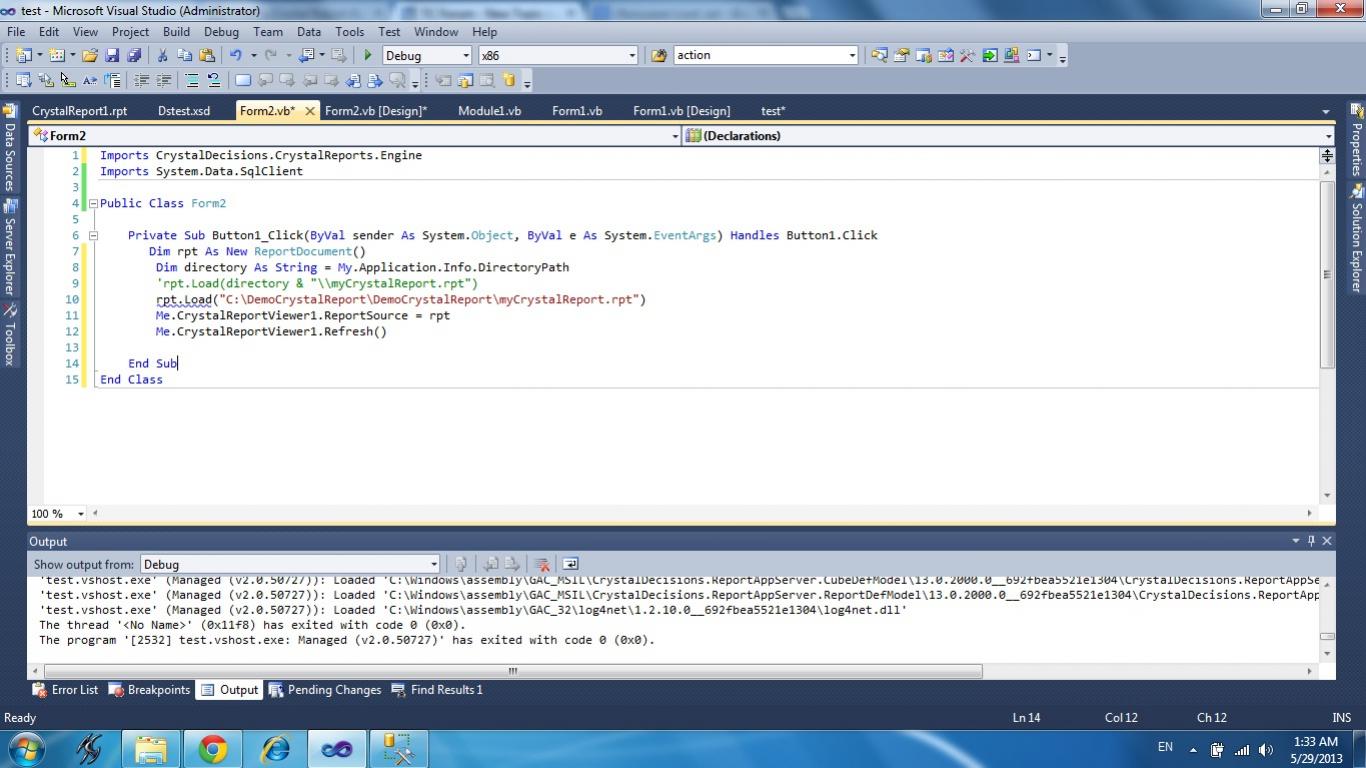Open Google Chrome from the taskbar
The width and height of the screenshot is (1366, 768).
pyautogui.click(x=212, y=748)
